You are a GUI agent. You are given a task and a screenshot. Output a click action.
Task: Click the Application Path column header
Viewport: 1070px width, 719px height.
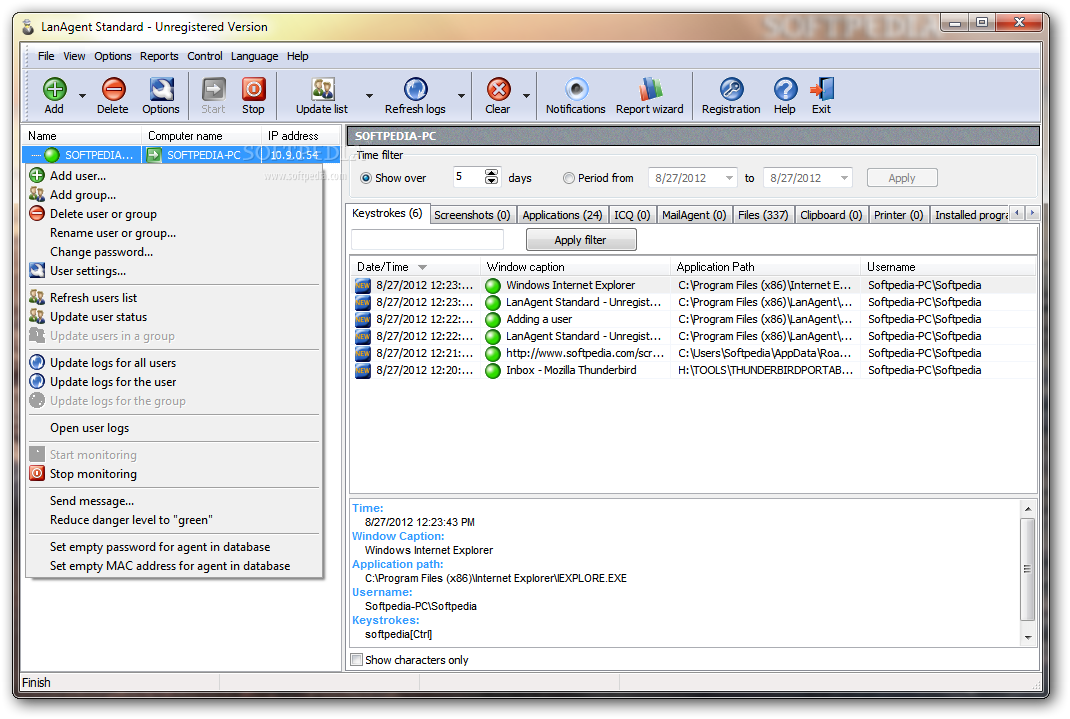[x=765, y=267]
